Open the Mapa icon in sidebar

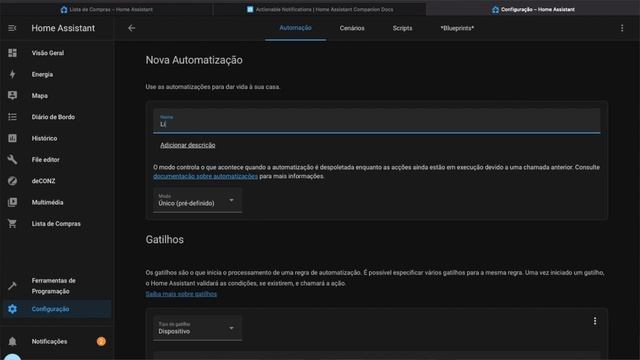pyautogui.click(x=12, y=96)
